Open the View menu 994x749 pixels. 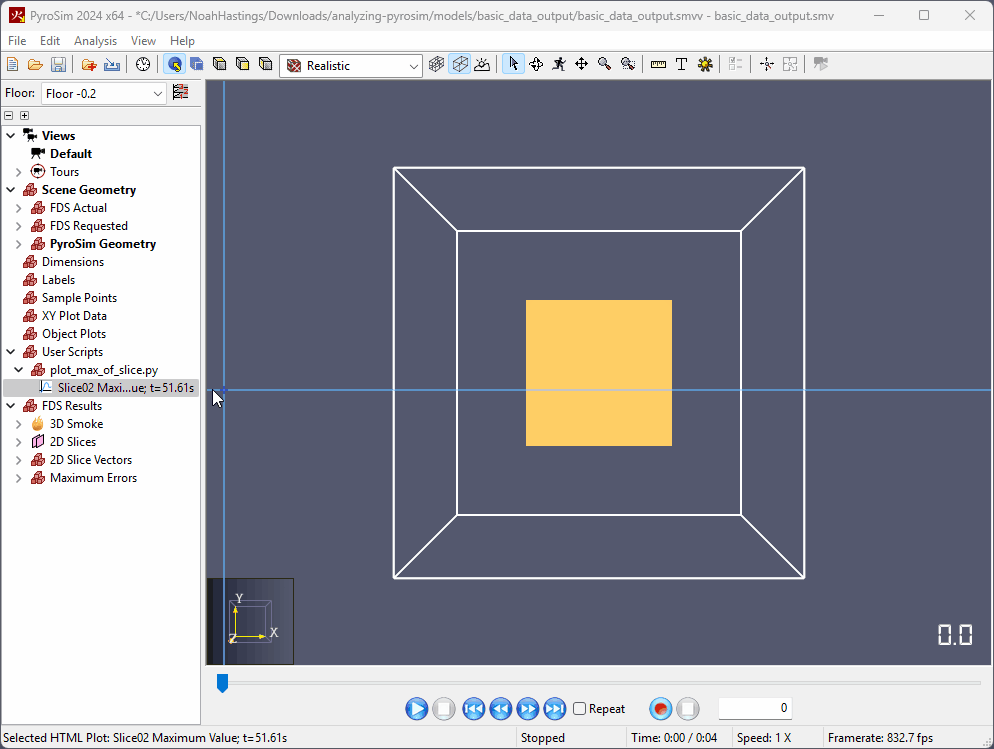click(143, 41)
